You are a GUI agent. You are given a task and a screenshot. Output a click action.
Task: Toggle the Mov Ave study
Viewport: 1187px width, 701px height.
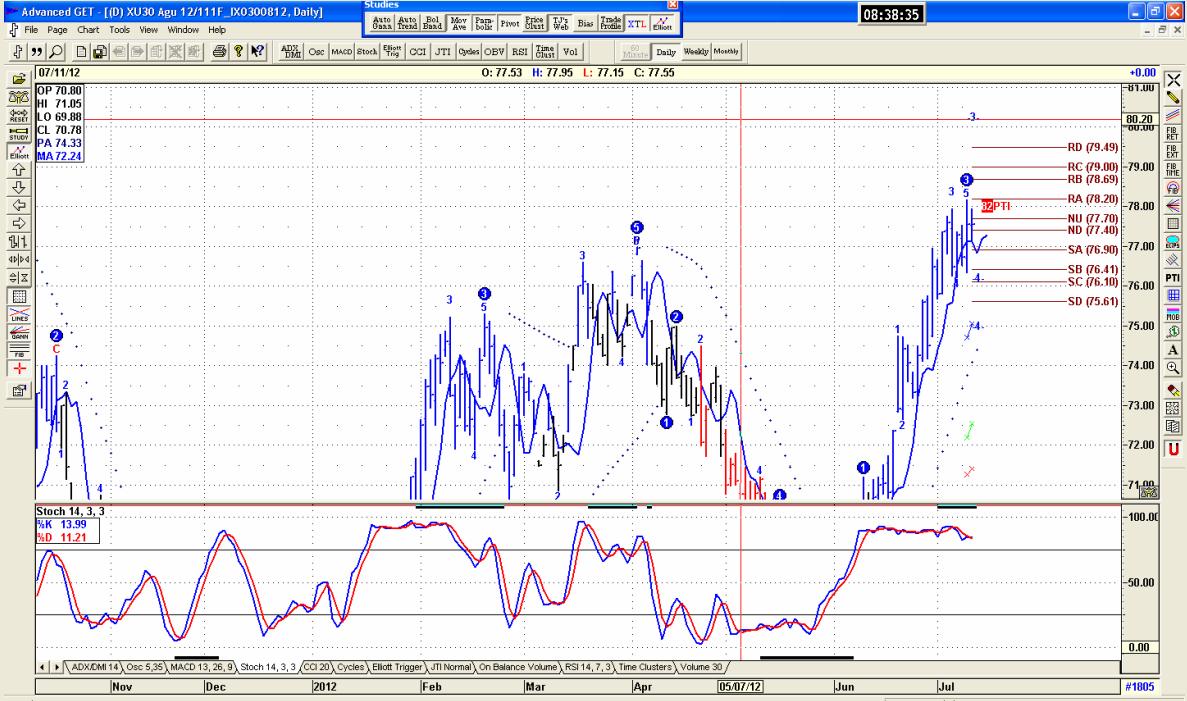[x=459, y=23]
